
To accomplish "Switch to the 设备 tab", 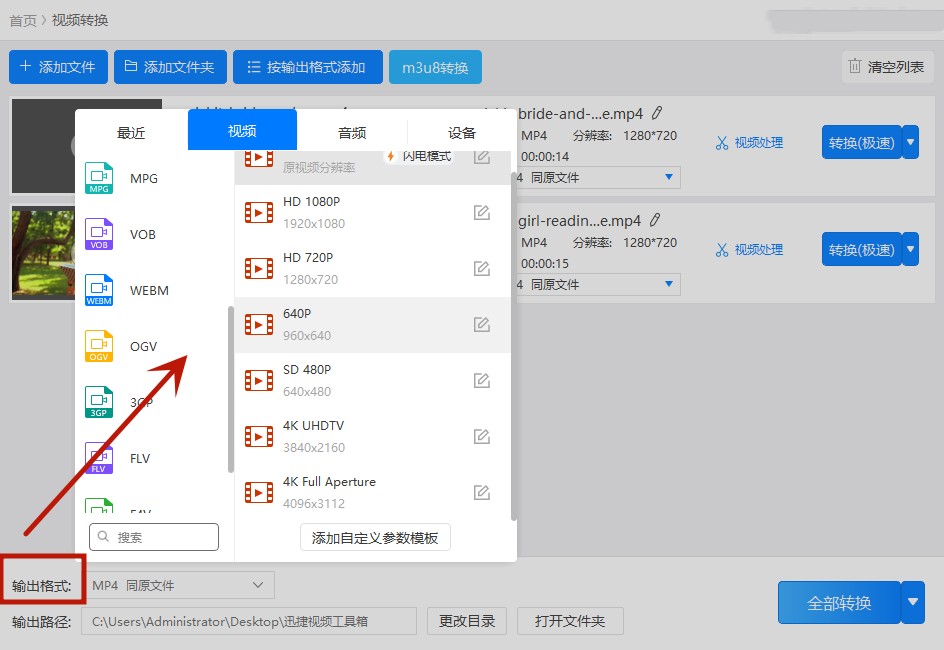I will (x=461, y=130).
